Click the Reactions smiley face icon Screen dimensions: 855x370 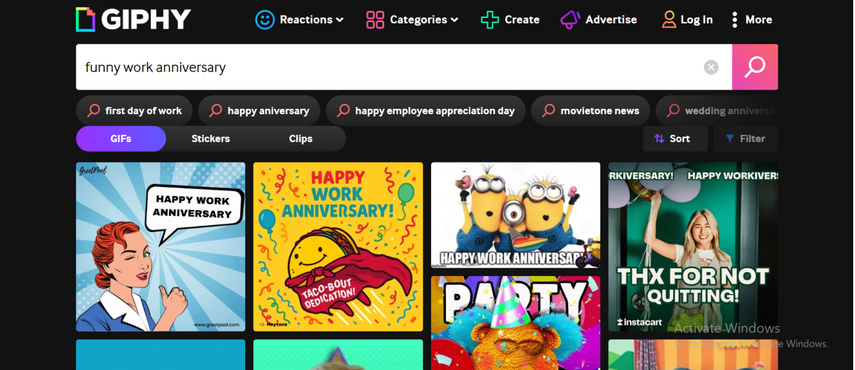click(x=265, y=20)
